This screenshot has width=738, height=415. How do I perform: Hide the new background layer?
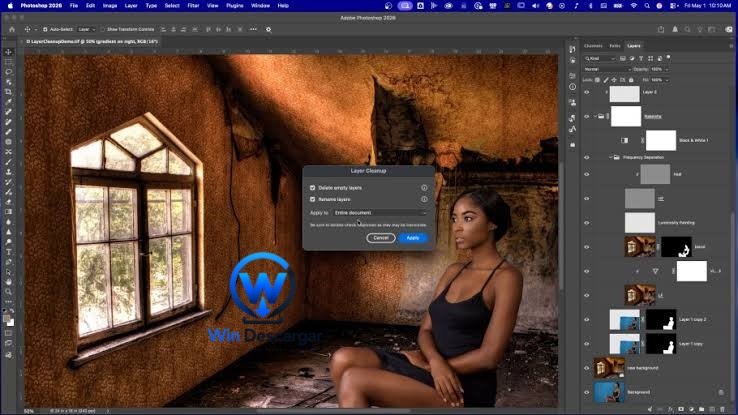(586, 368)
